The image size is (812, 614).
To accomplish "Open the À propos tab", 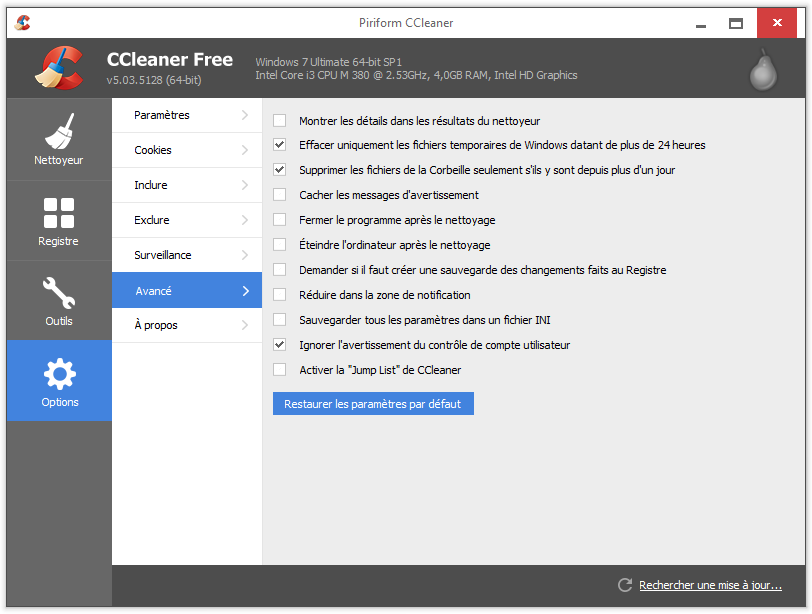I will 156,325.
